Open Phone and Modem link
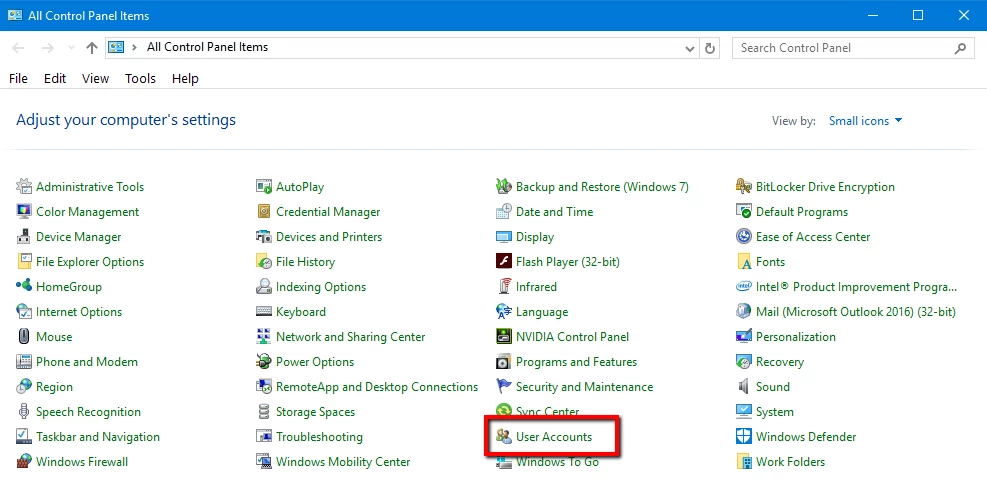 pos(87,362)
